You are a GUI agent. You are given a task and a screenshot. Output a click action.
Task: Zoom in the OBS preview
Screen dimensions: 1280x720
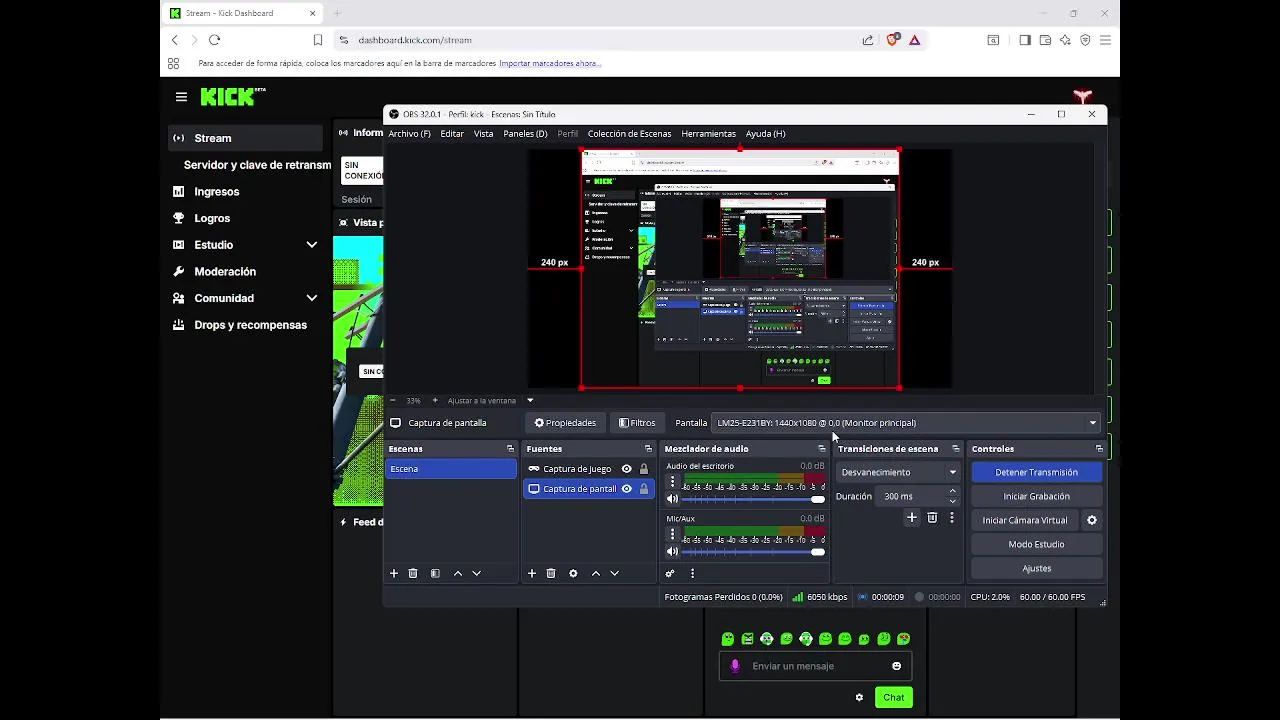(x=435, y=400)
